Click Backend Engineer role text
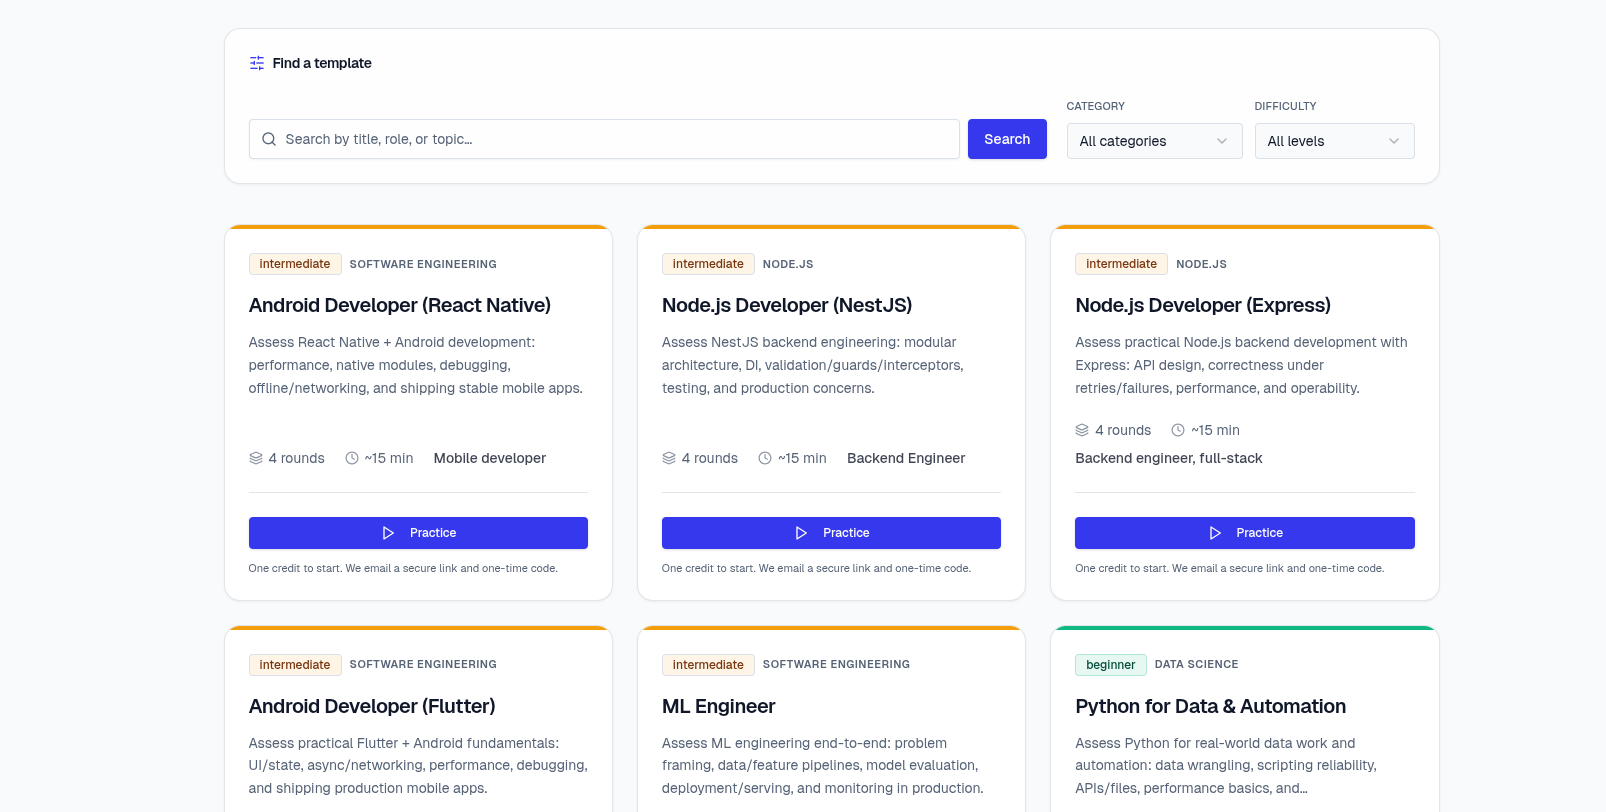Viewport: 1606px width, 812px height. [906, 458]
